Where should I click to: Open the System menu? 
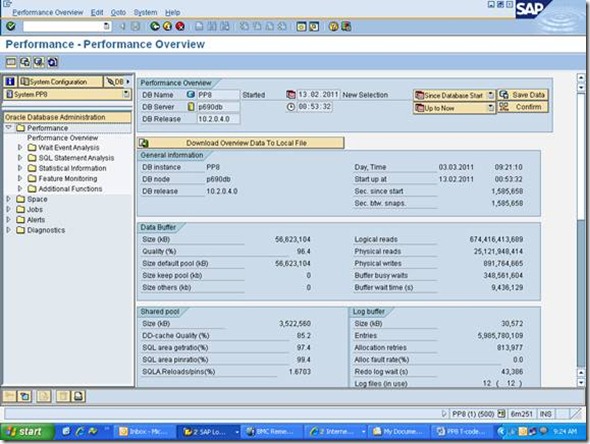[x=145, y=12]
